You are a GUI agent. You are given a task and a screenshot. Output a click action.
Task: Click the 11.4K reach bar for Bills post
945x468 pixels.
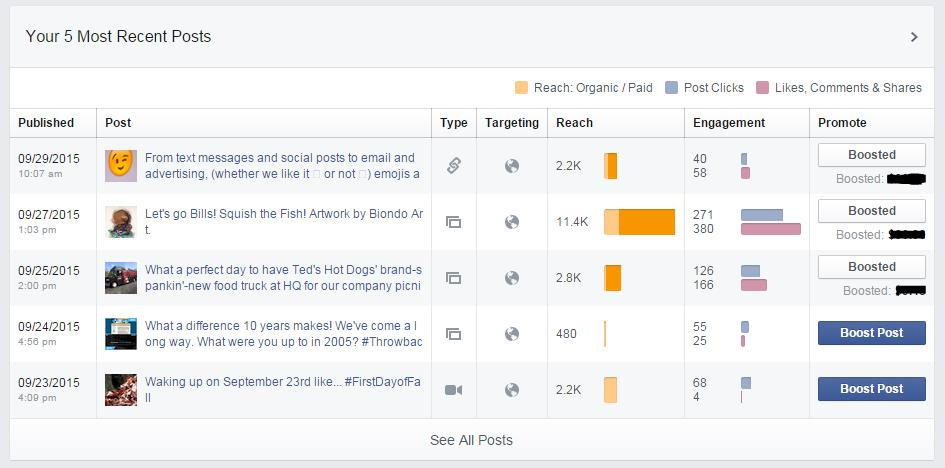[x=639, y=222]
